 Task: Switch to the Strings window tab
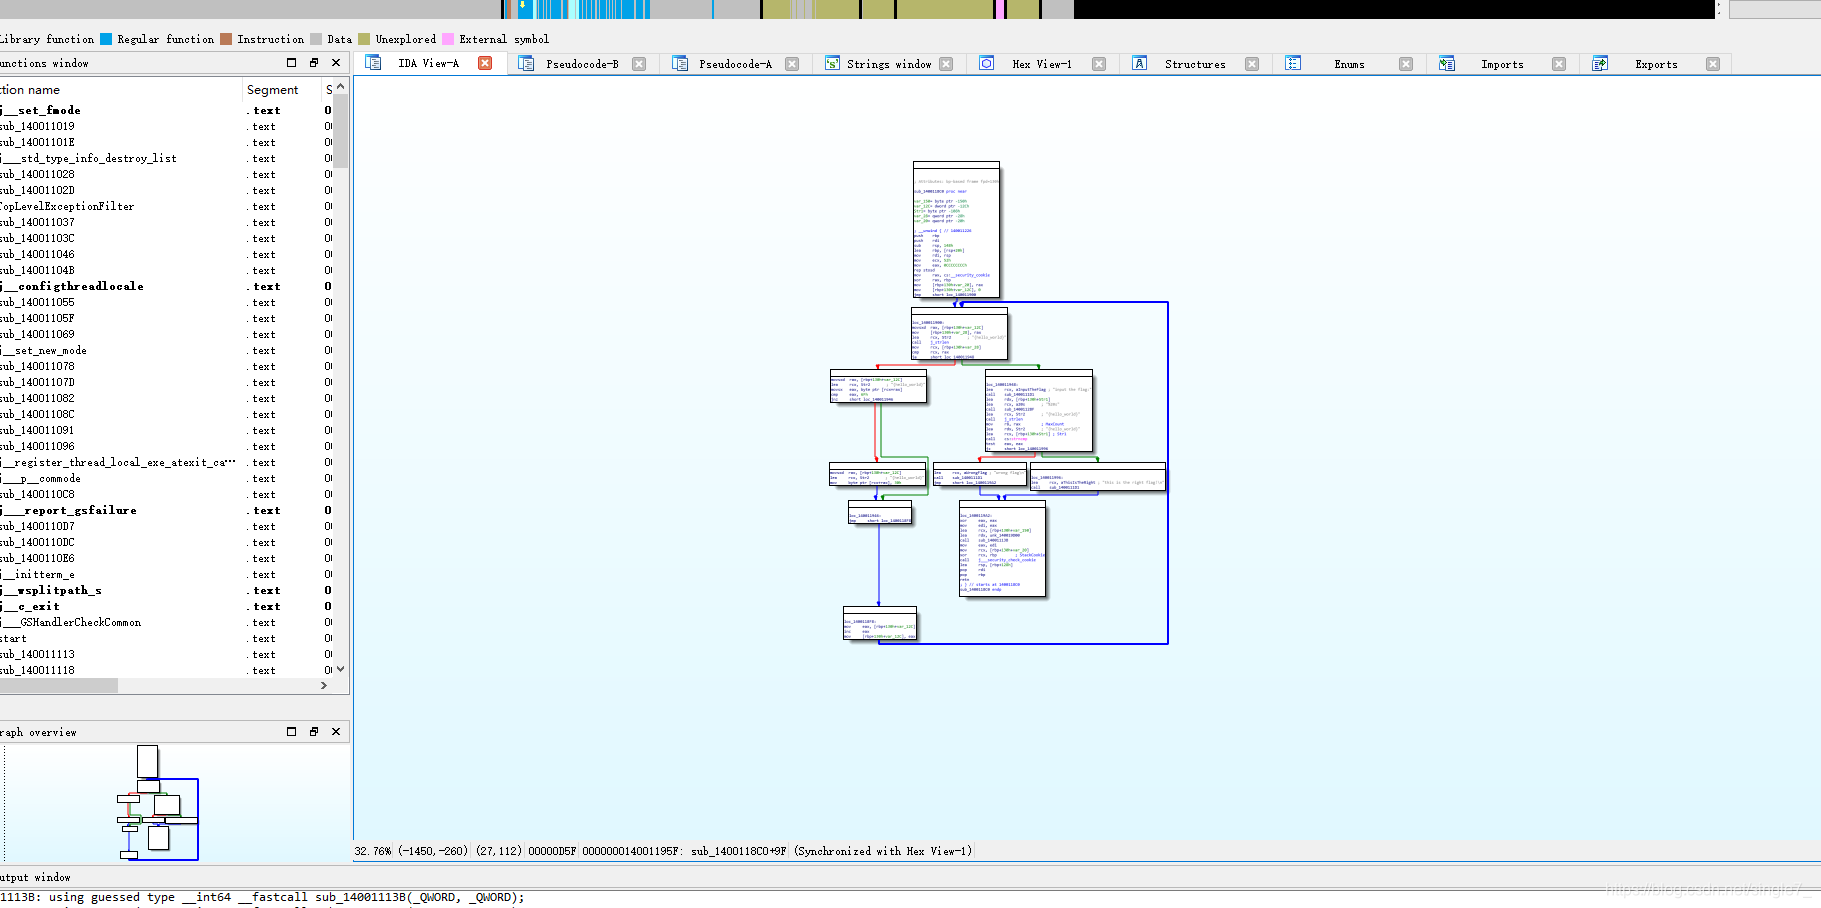[x=889, y=64]
